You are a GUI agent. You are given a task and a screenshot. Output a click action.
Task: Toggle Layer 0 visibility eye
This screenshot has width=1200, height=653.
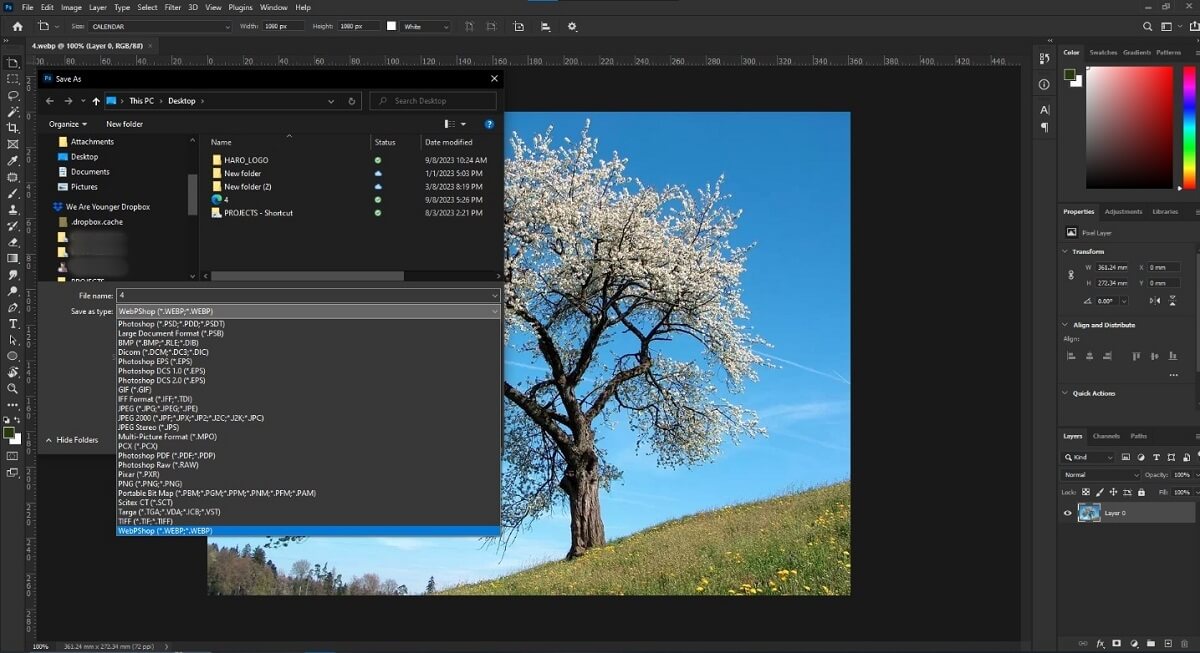point(1068,513)
